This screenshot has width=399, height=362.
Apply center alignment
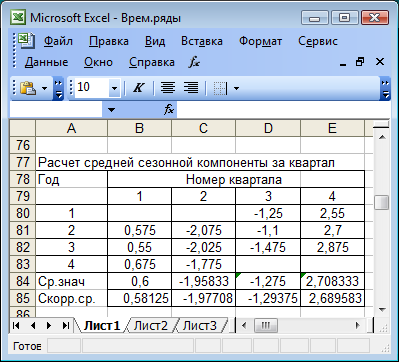(168, 88)
